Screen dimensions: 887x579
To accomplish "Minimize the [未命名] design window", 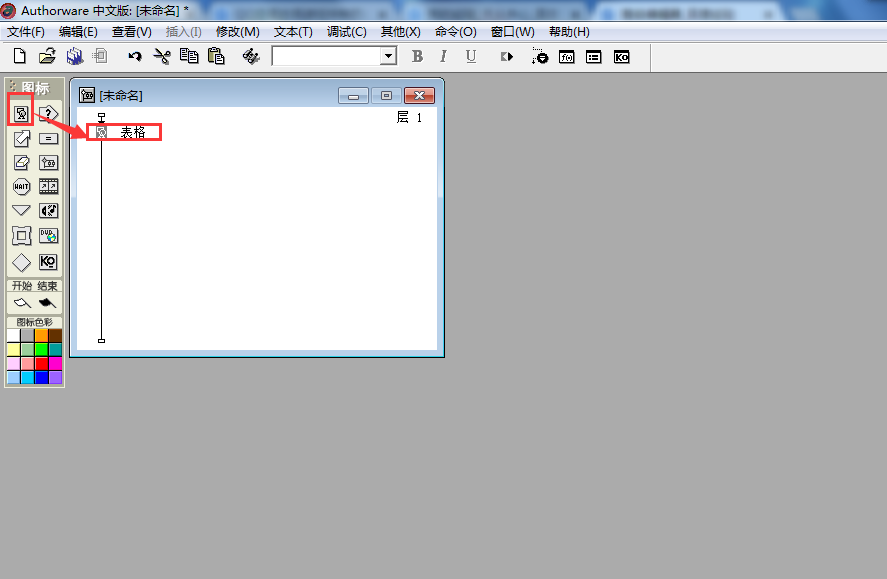I will tap(354, 96).
